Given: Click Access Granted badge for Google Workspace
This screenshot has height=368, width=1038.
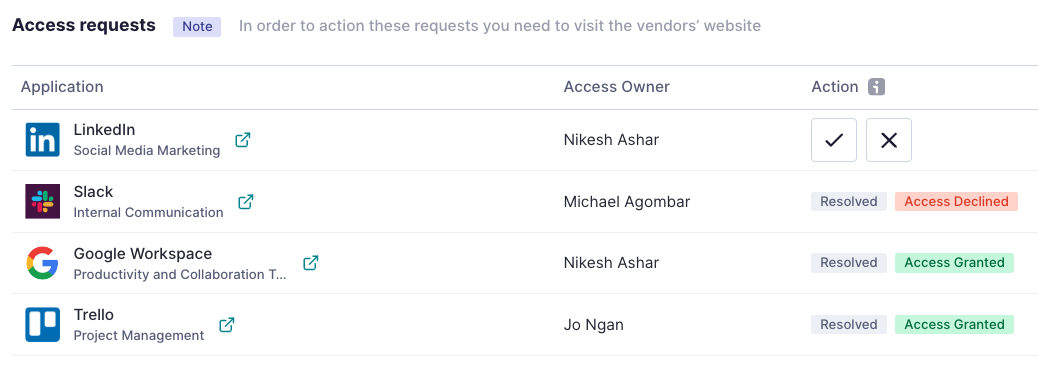Looking at the screenshot, I should click(954, 263).
